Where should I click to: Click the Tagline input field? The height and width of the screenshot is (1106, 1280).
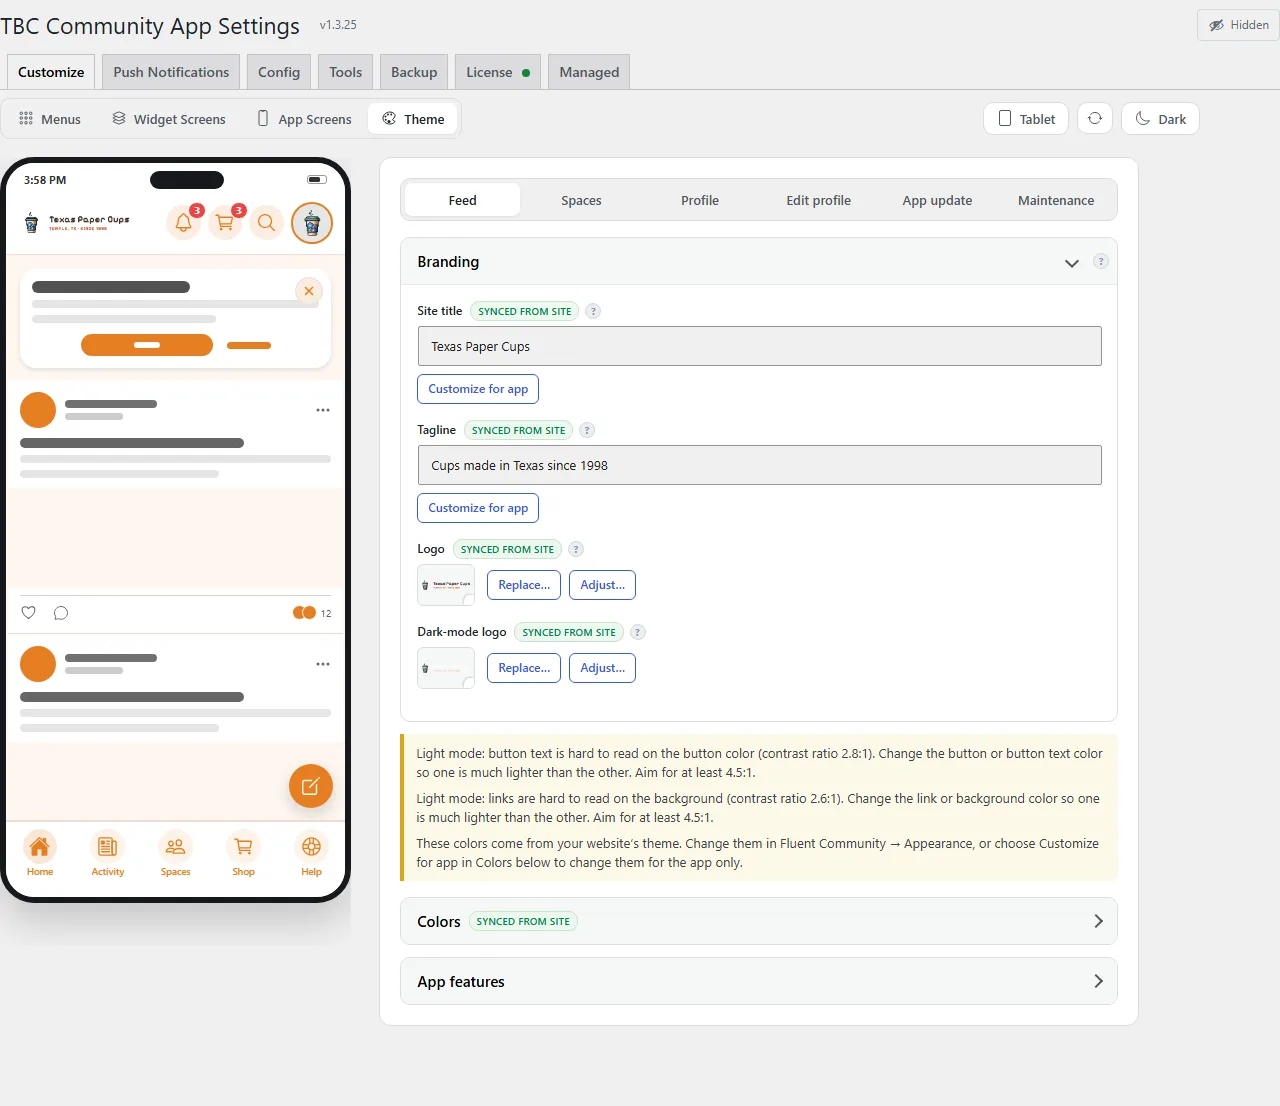tap(759, 465)
